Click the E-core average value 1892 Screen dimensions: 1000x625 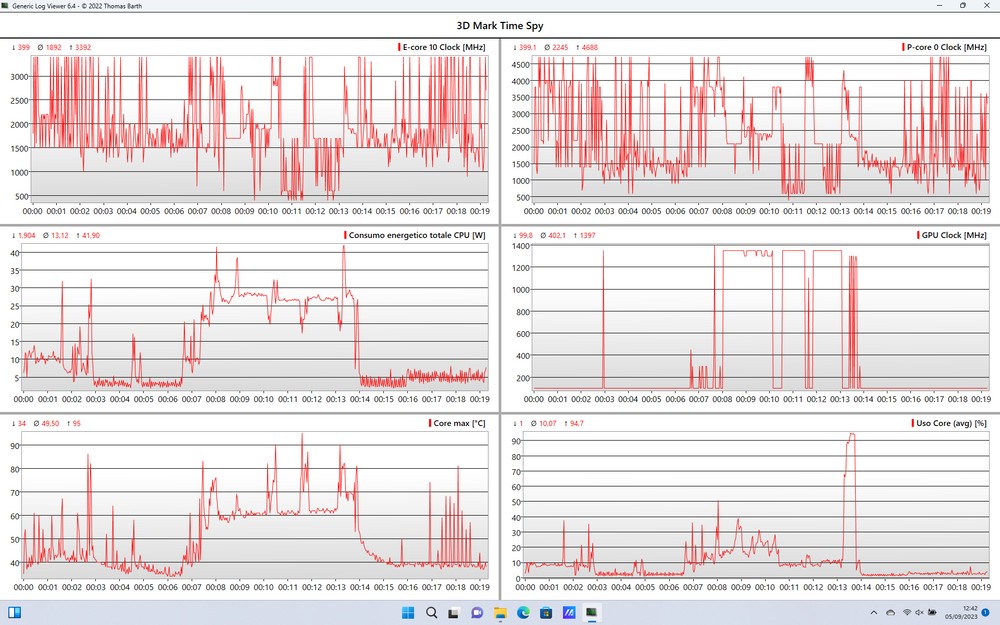point(54,47)
